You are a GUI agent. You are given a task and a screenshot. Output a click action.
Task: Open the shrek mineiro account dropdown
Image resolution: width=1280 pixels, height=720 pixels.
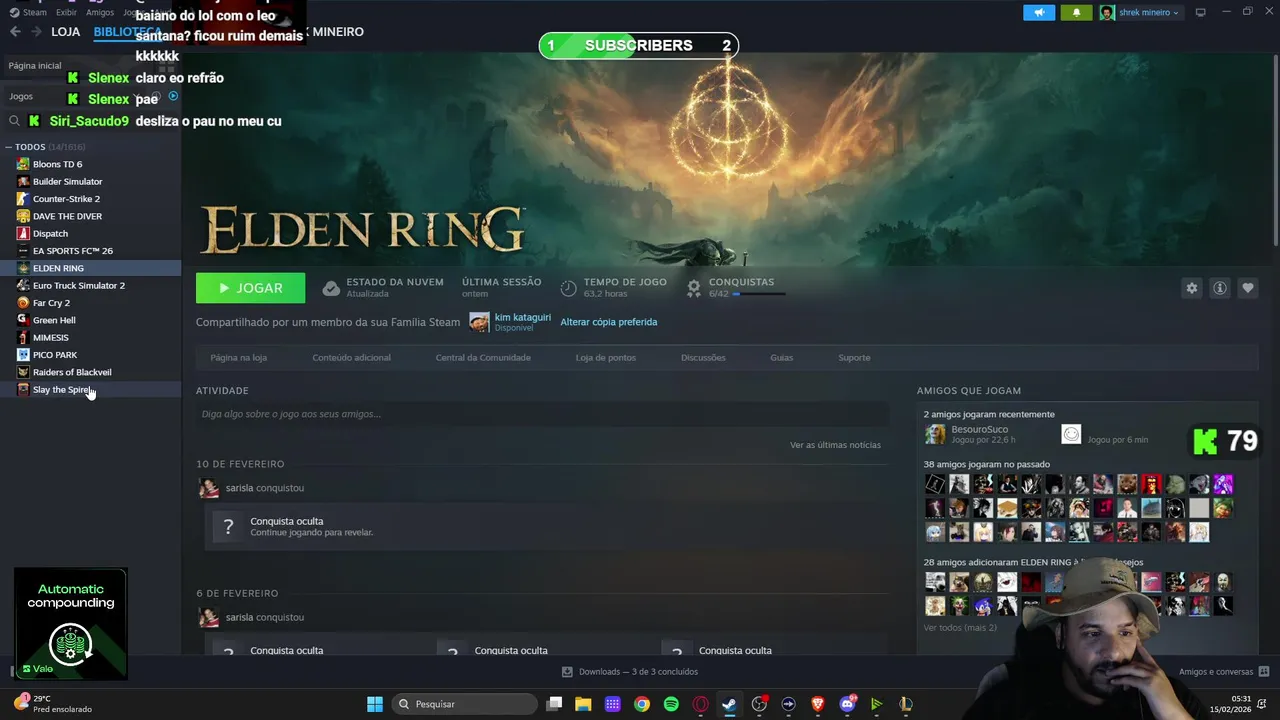pyautogui.click(x=1140, y=12)
